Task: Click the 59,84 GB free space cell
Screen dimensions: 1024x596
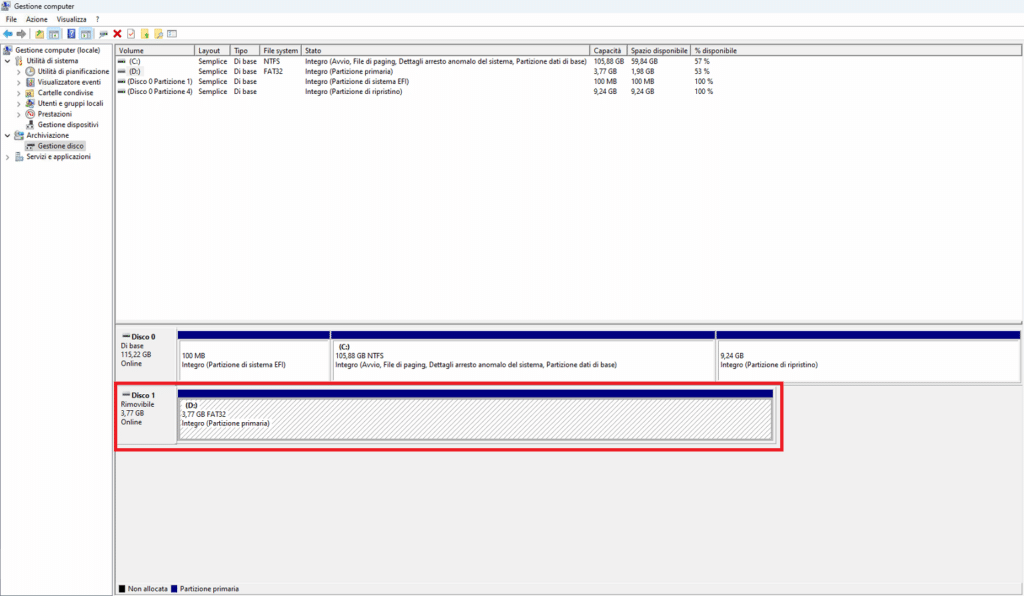Action: [644, 61]
